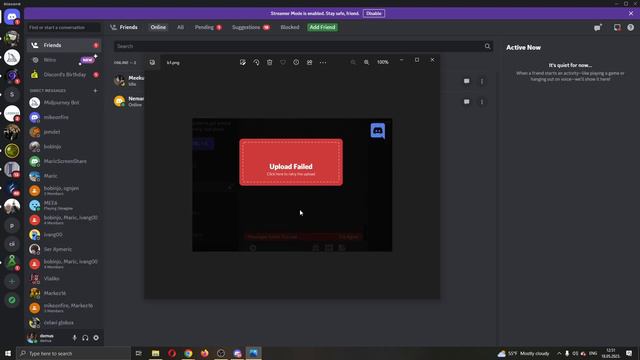Toggle microphone mute in user panel
Image resolution: width=640 pixels, height=360 pixels.
point(74,338)
